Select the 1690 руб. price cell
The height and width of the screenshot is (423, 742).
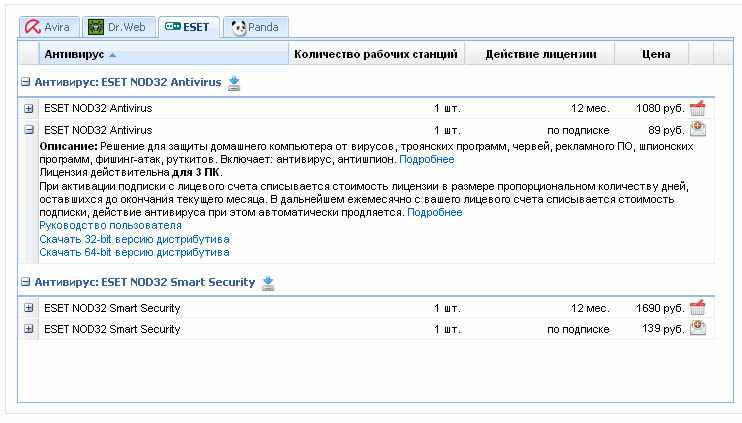click(x=660, y=308)
